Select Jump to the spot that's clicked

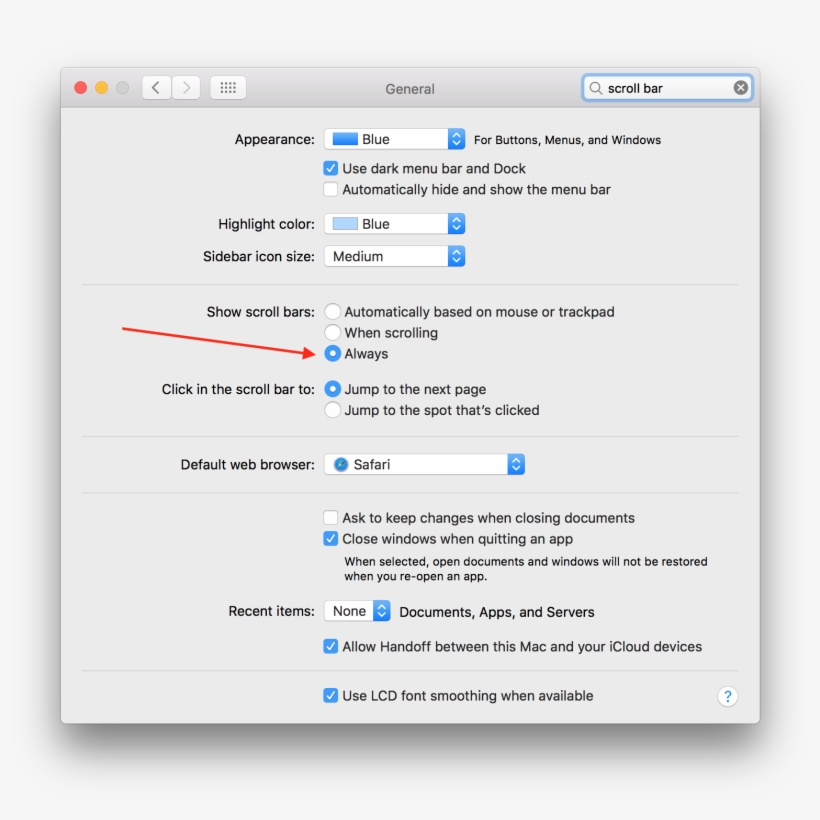click(x=332, y=410)
